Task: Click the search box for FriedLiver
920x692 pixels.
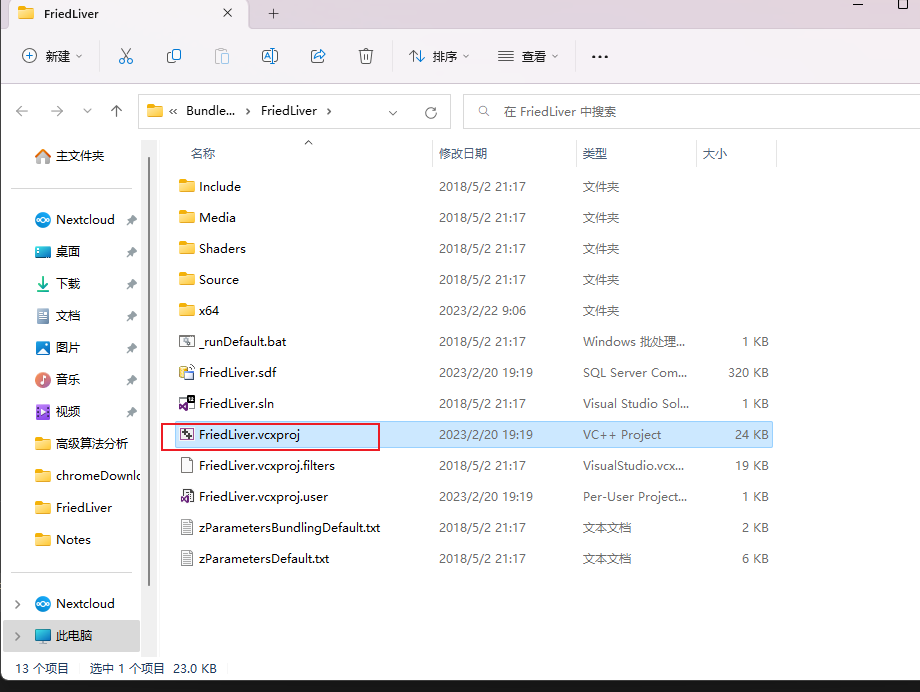Action: (692, 112)
